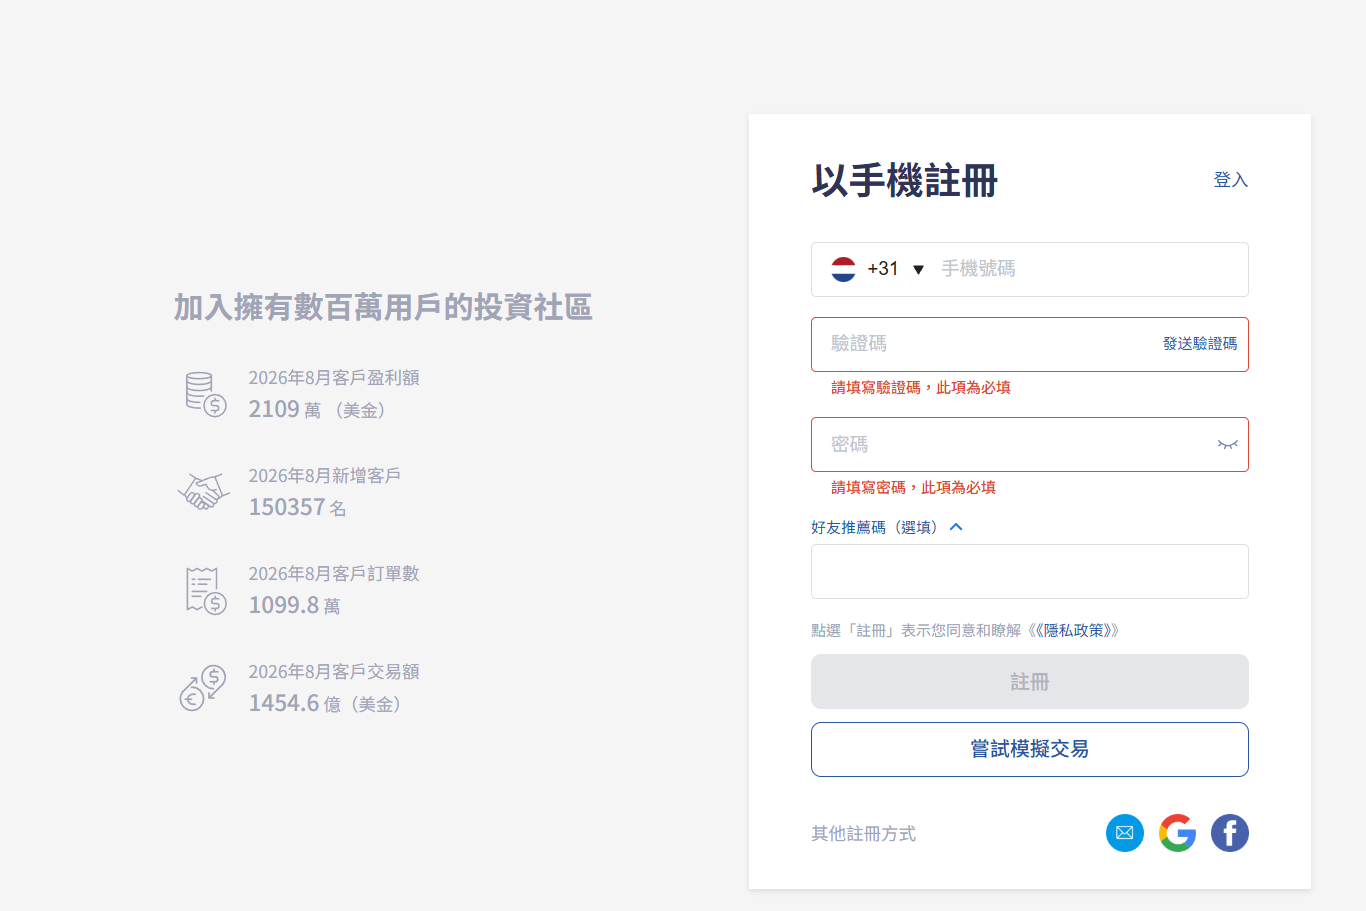Image resolution: width=1366 pixels, height=911 pixels.
Task: Click the email registration icon
Action: coord(1125,833)
